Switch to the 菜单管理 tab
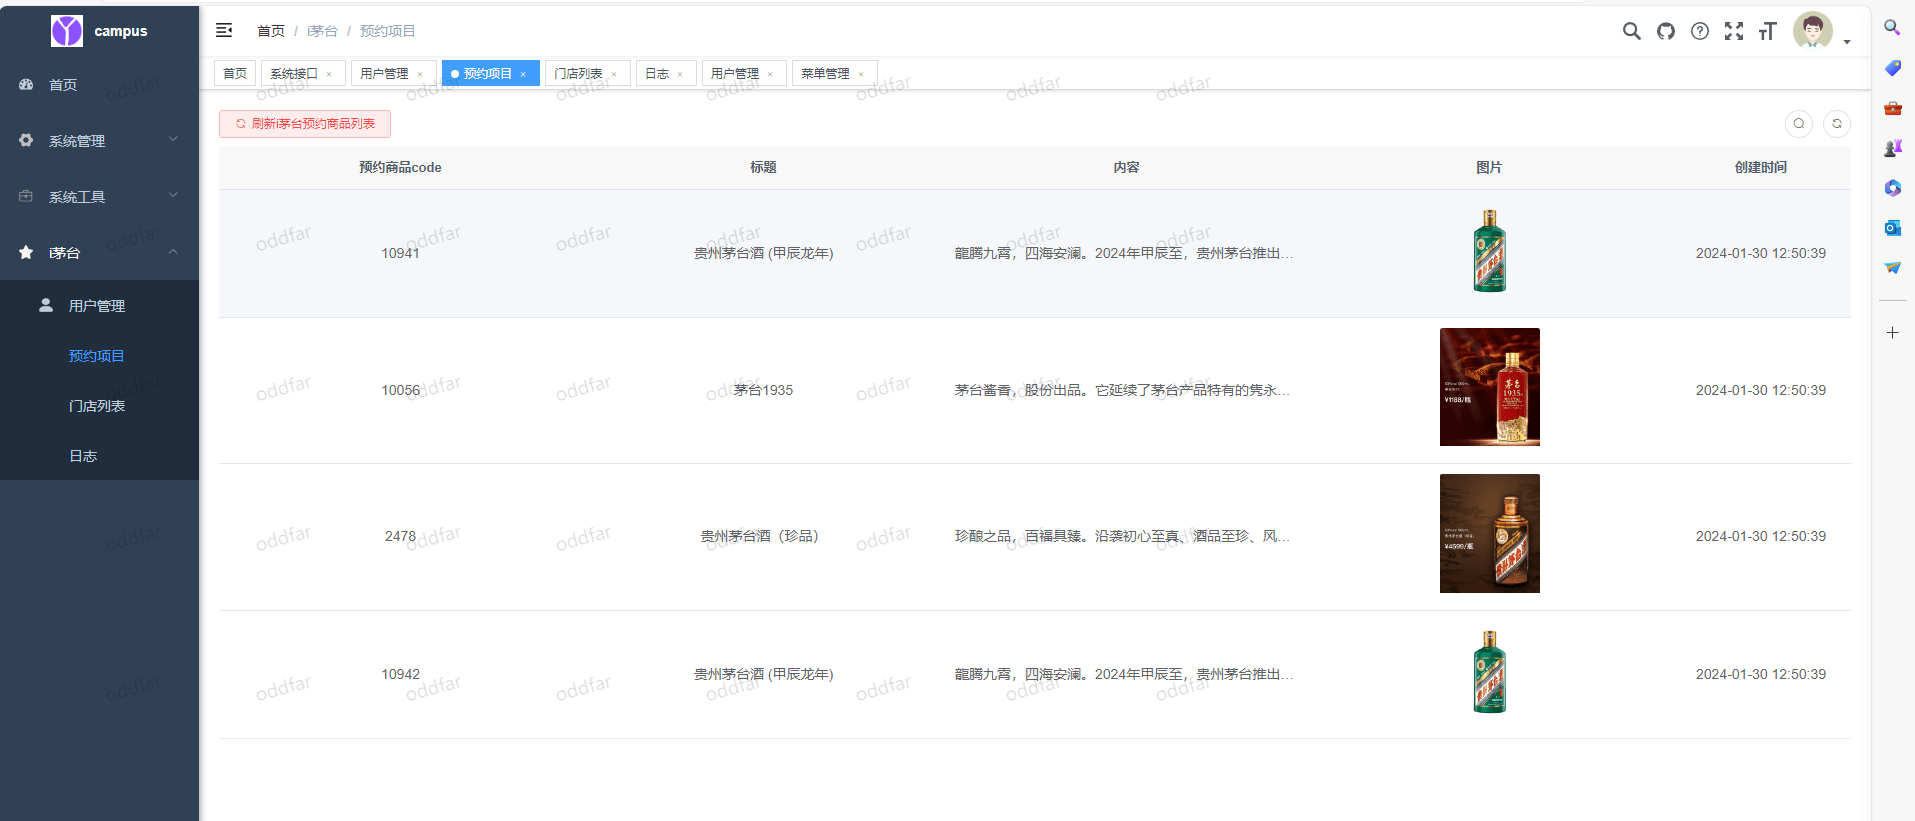 [x=825, y=74]
